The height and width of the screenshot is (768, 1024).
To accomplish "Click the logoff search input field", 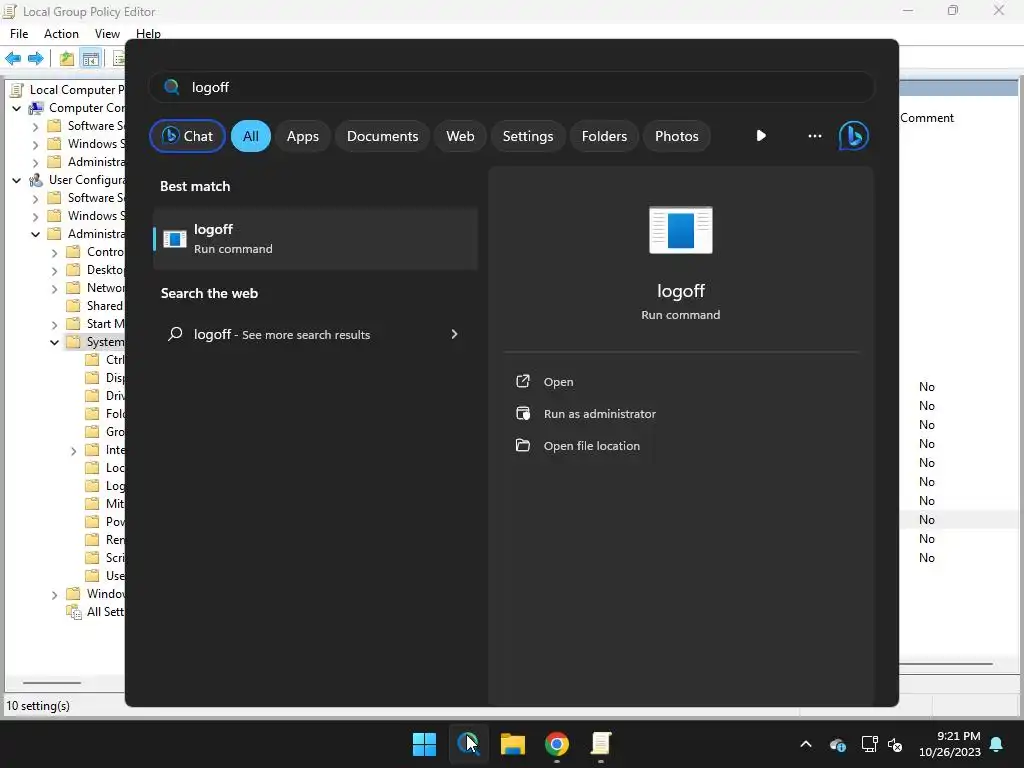I will pyautogui.click(x=511, y=87).
